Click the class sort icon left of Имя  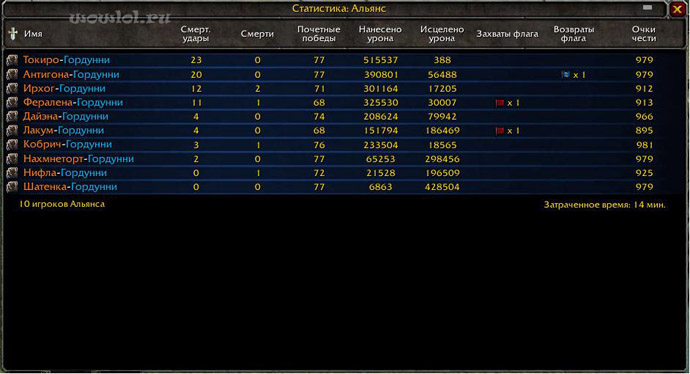tap(13, 33)
